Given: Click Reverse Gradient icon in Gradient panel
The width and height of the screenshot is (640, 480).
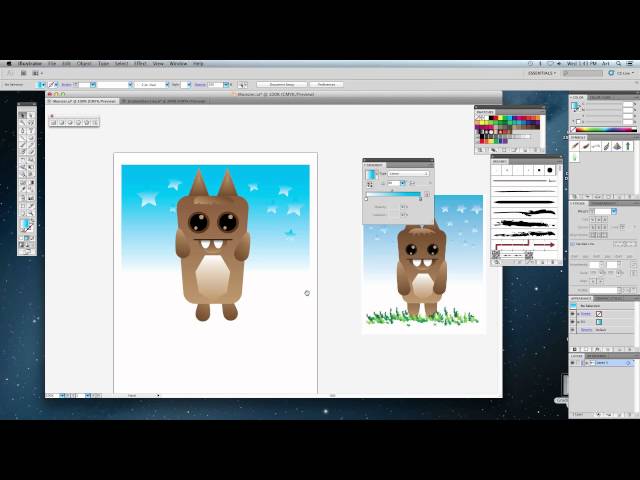Looking at the screenshot, I should tap(370, 184).
